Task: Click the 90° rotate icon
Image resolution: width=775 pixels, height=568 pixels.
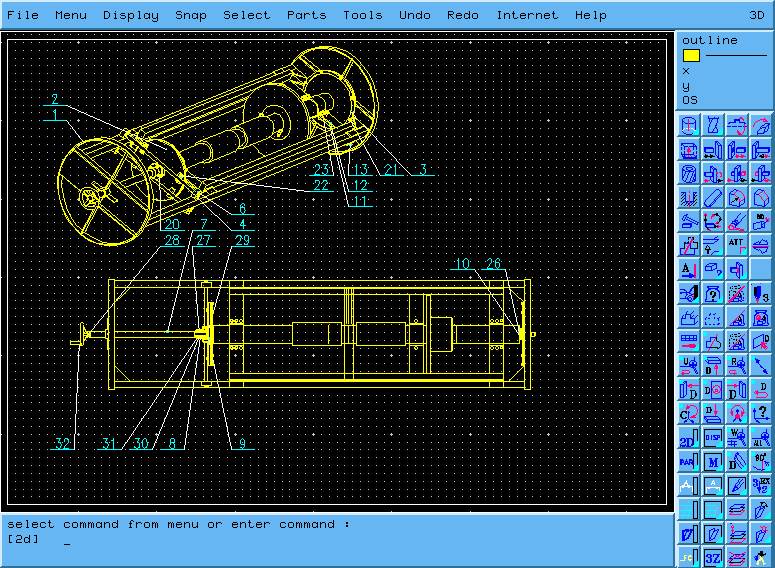Action: tap(762, 462)
